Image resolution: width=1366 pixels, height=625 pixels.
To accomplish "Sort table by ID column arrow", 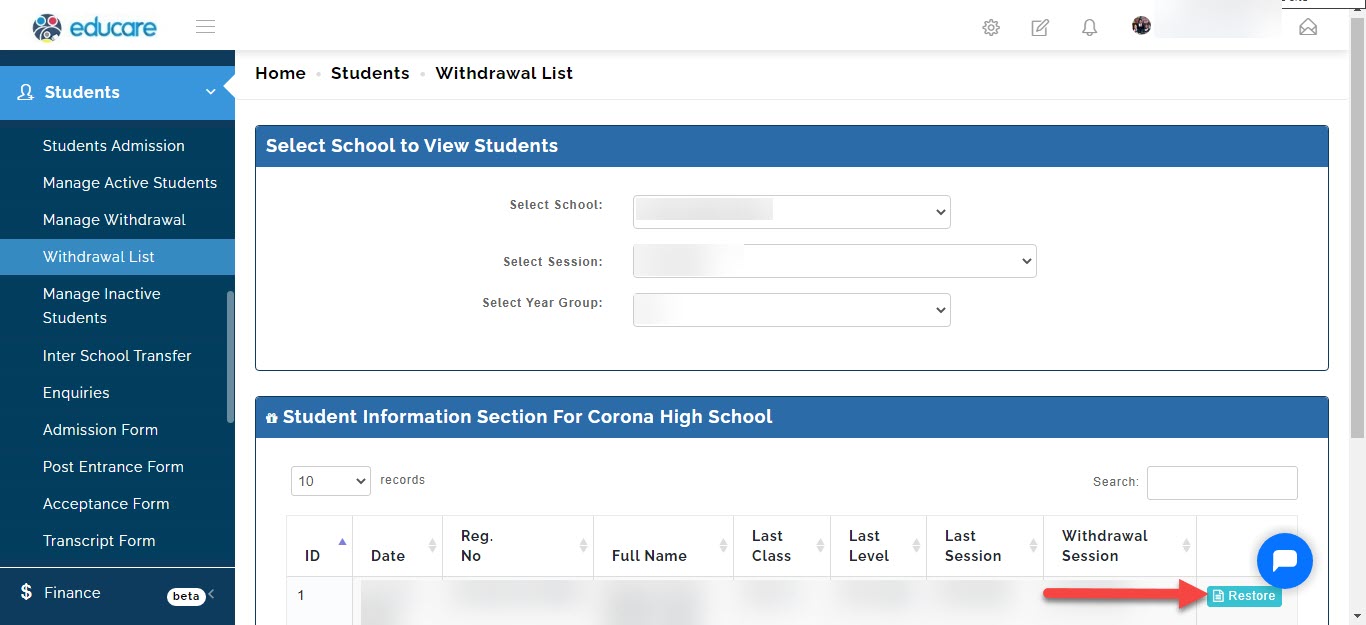I will tap(343, 541).
